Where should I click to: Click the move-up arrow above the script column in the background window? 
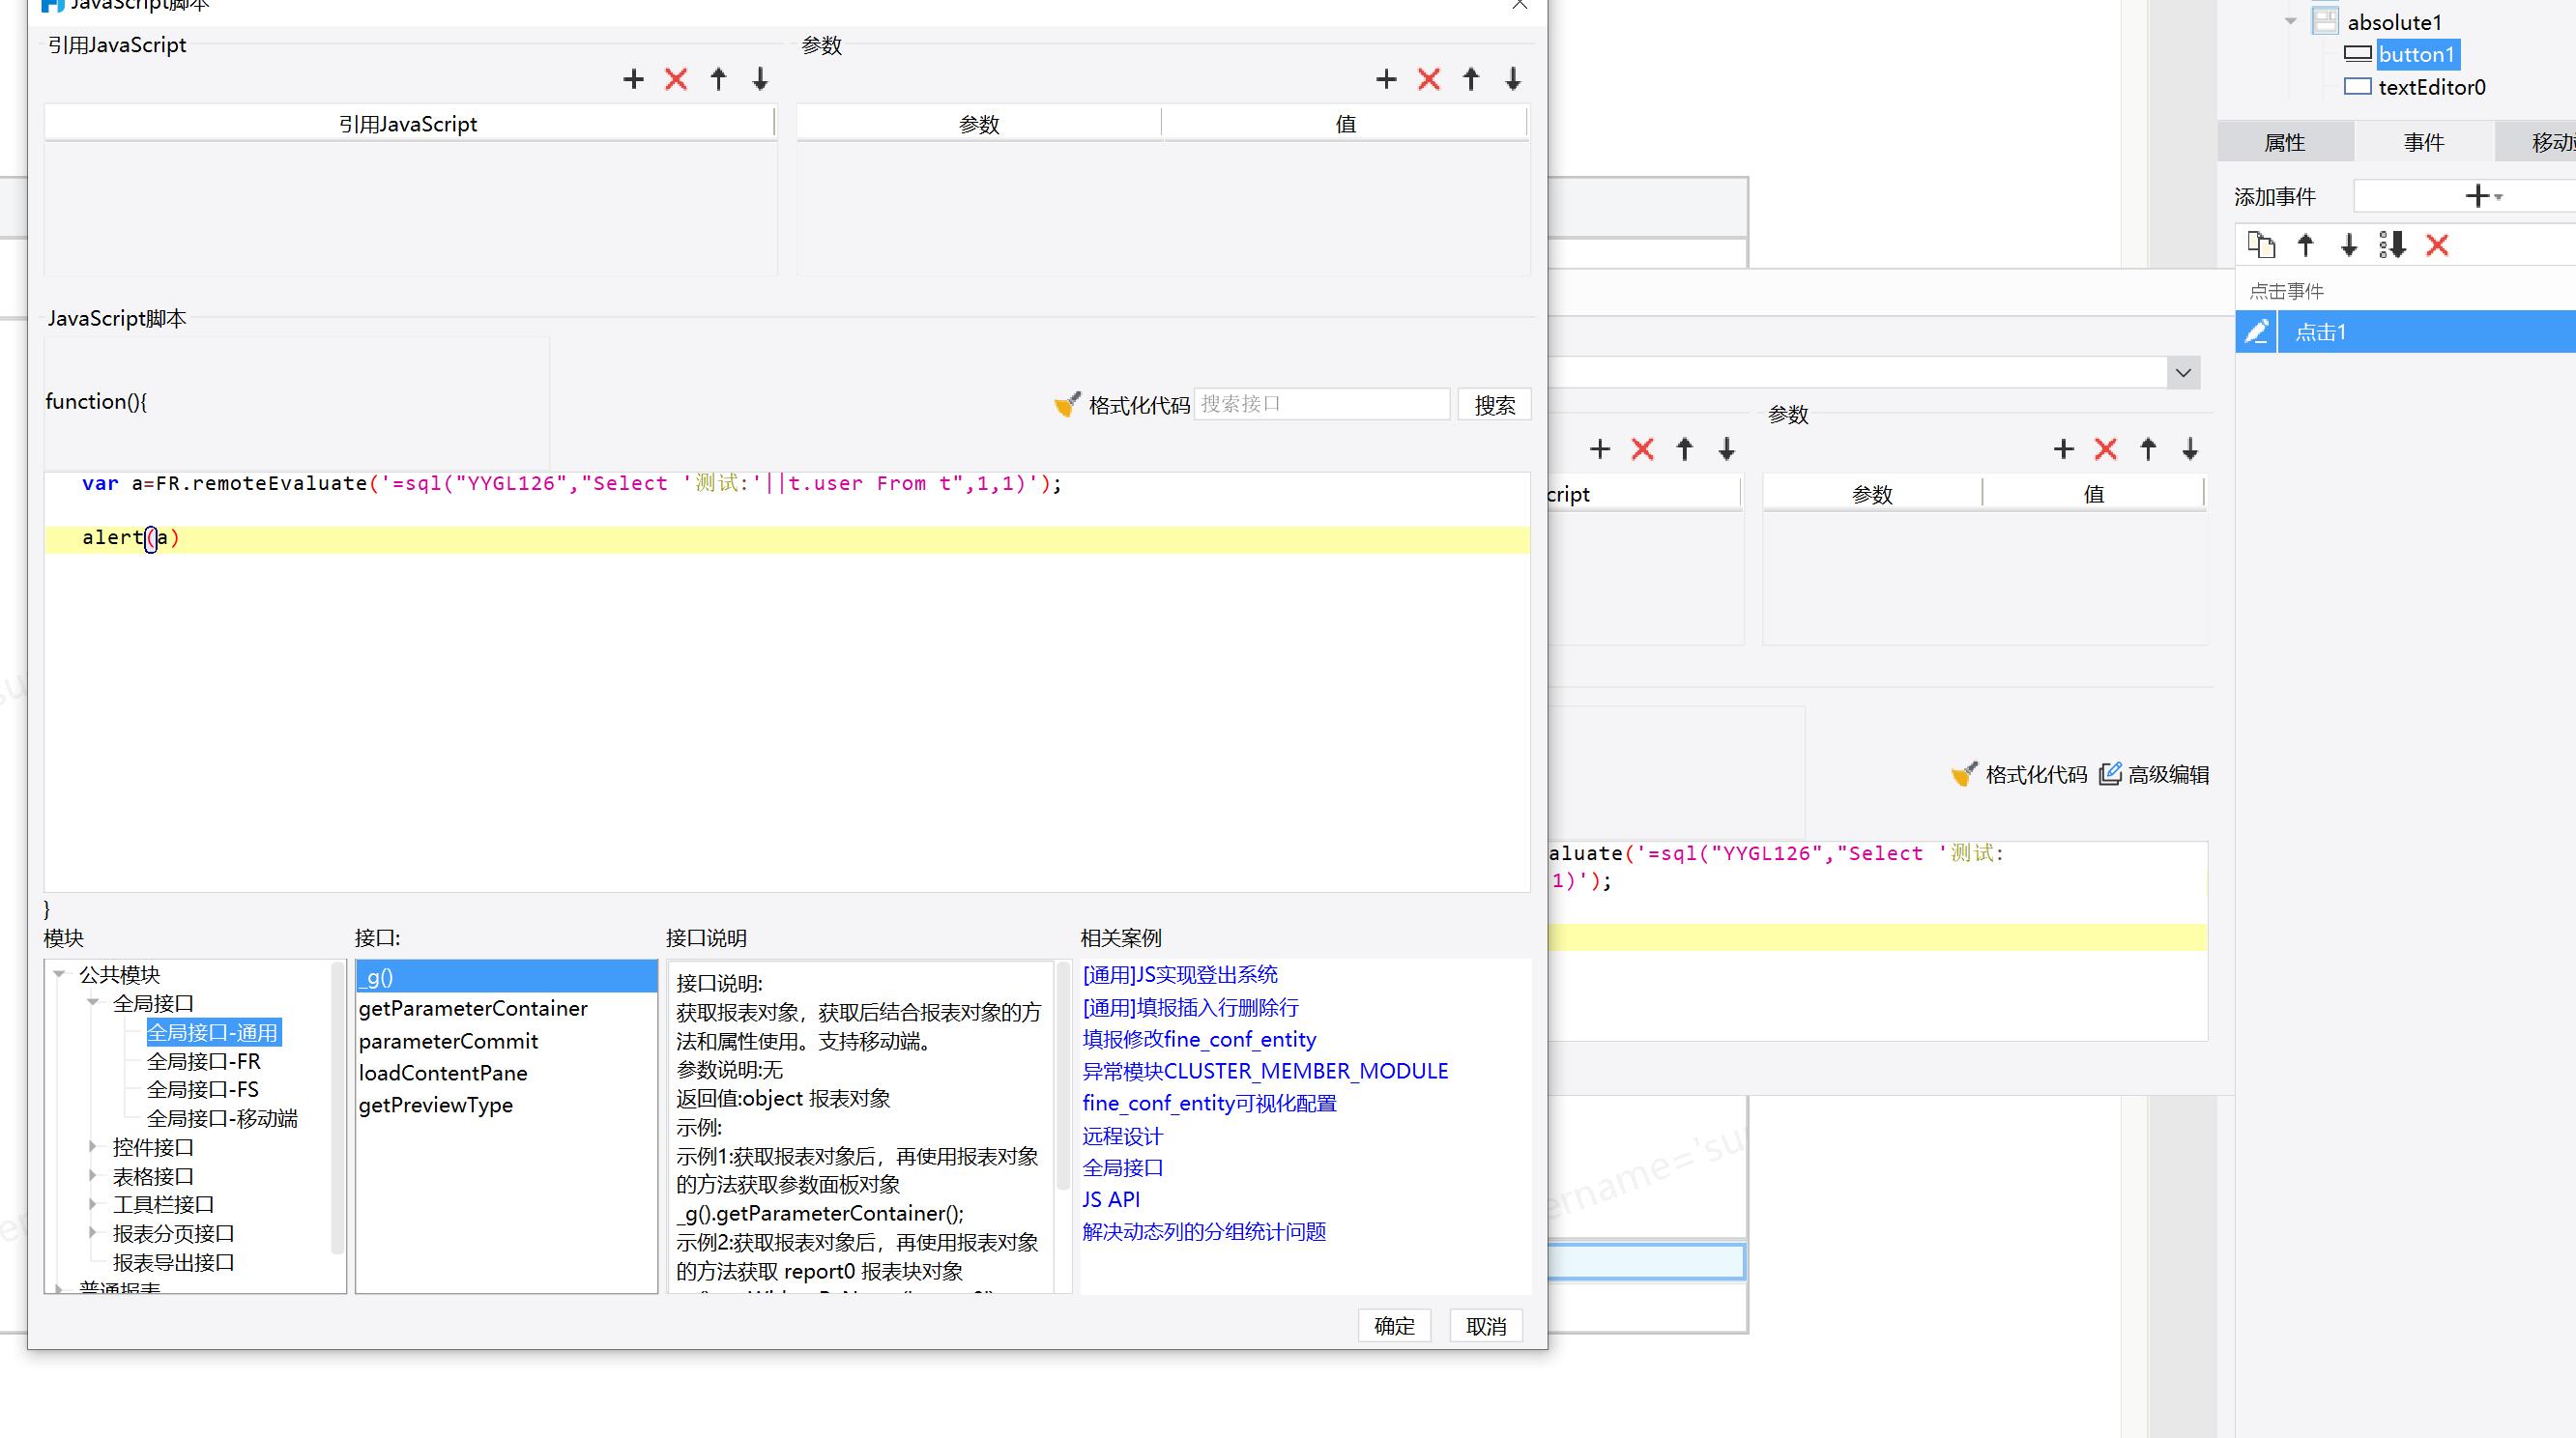(1684, 449)
